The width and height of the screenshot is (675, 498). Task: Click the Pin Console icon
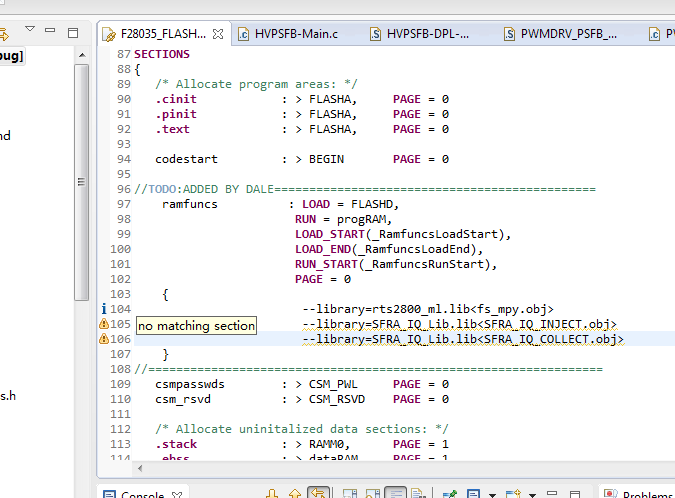(x=450, y=494)
